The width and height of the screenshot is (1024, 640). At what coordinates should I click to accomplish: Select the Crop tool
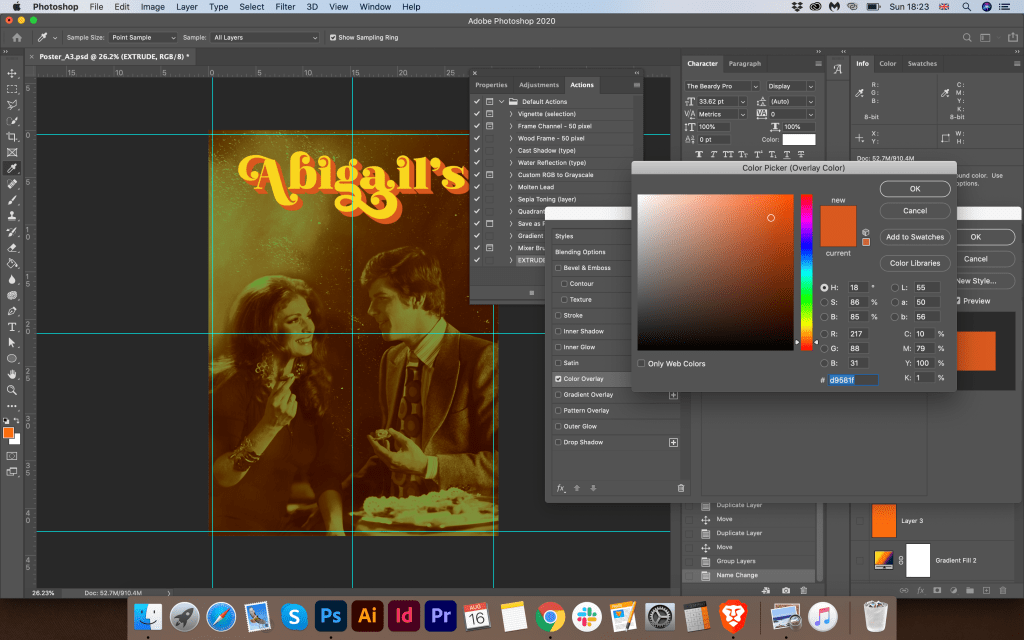[12, 137]
